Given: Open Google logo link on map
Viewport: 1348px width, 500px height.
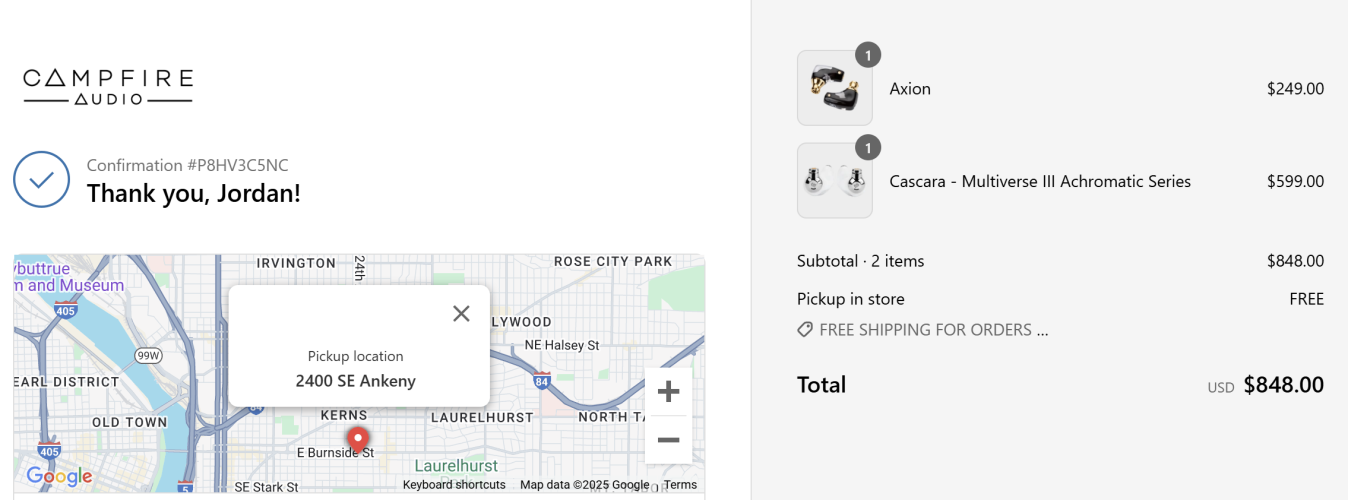Looking at the screenshot, I should click(59, 477).
